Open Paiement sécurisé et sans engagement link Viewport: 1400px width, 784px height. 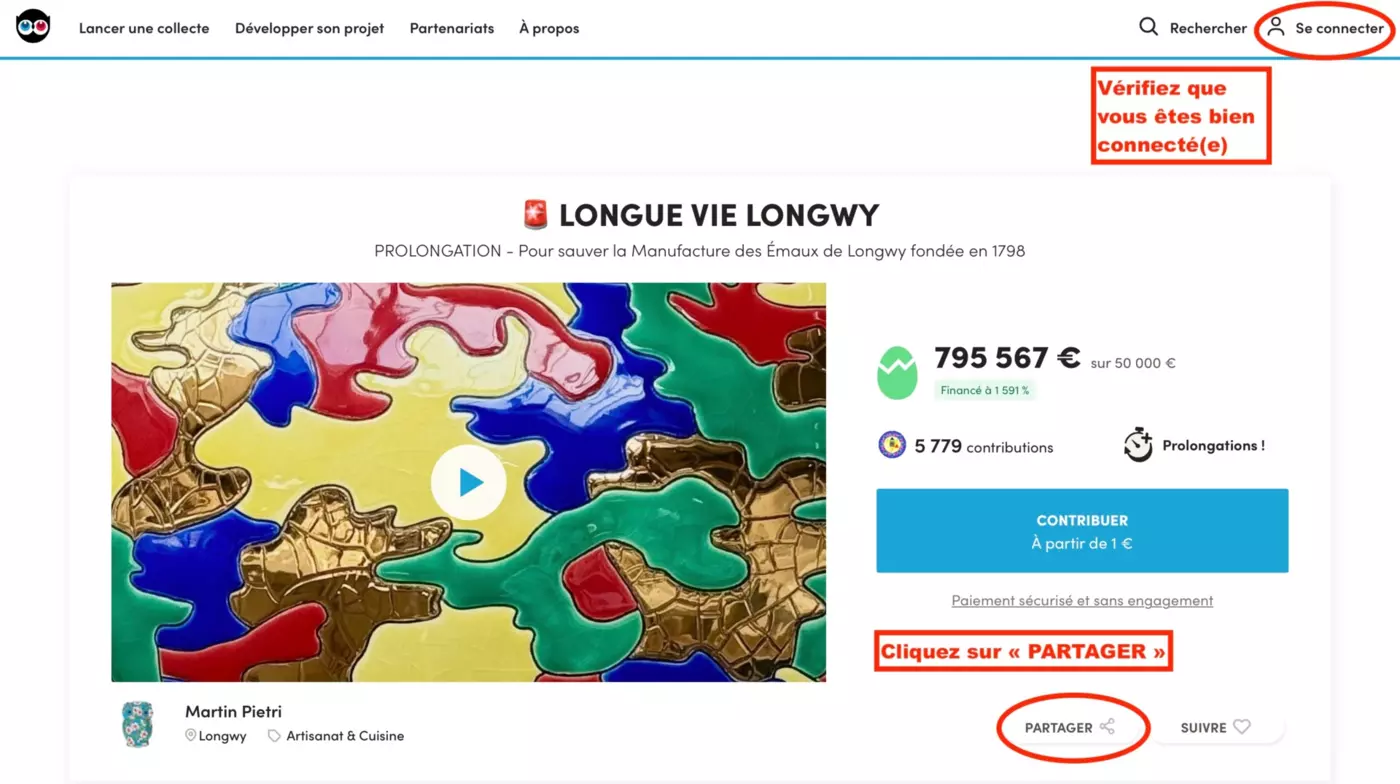[x=1082, y=601]
